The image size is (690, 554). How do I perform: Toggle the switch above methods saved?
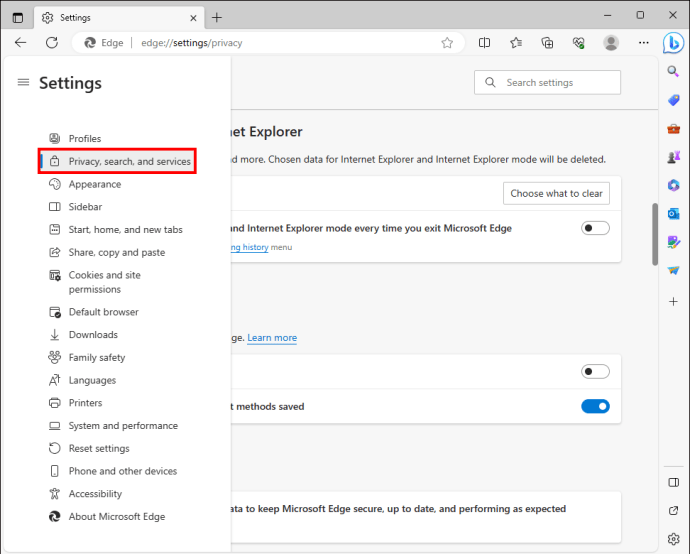click(x=595, y=371)
